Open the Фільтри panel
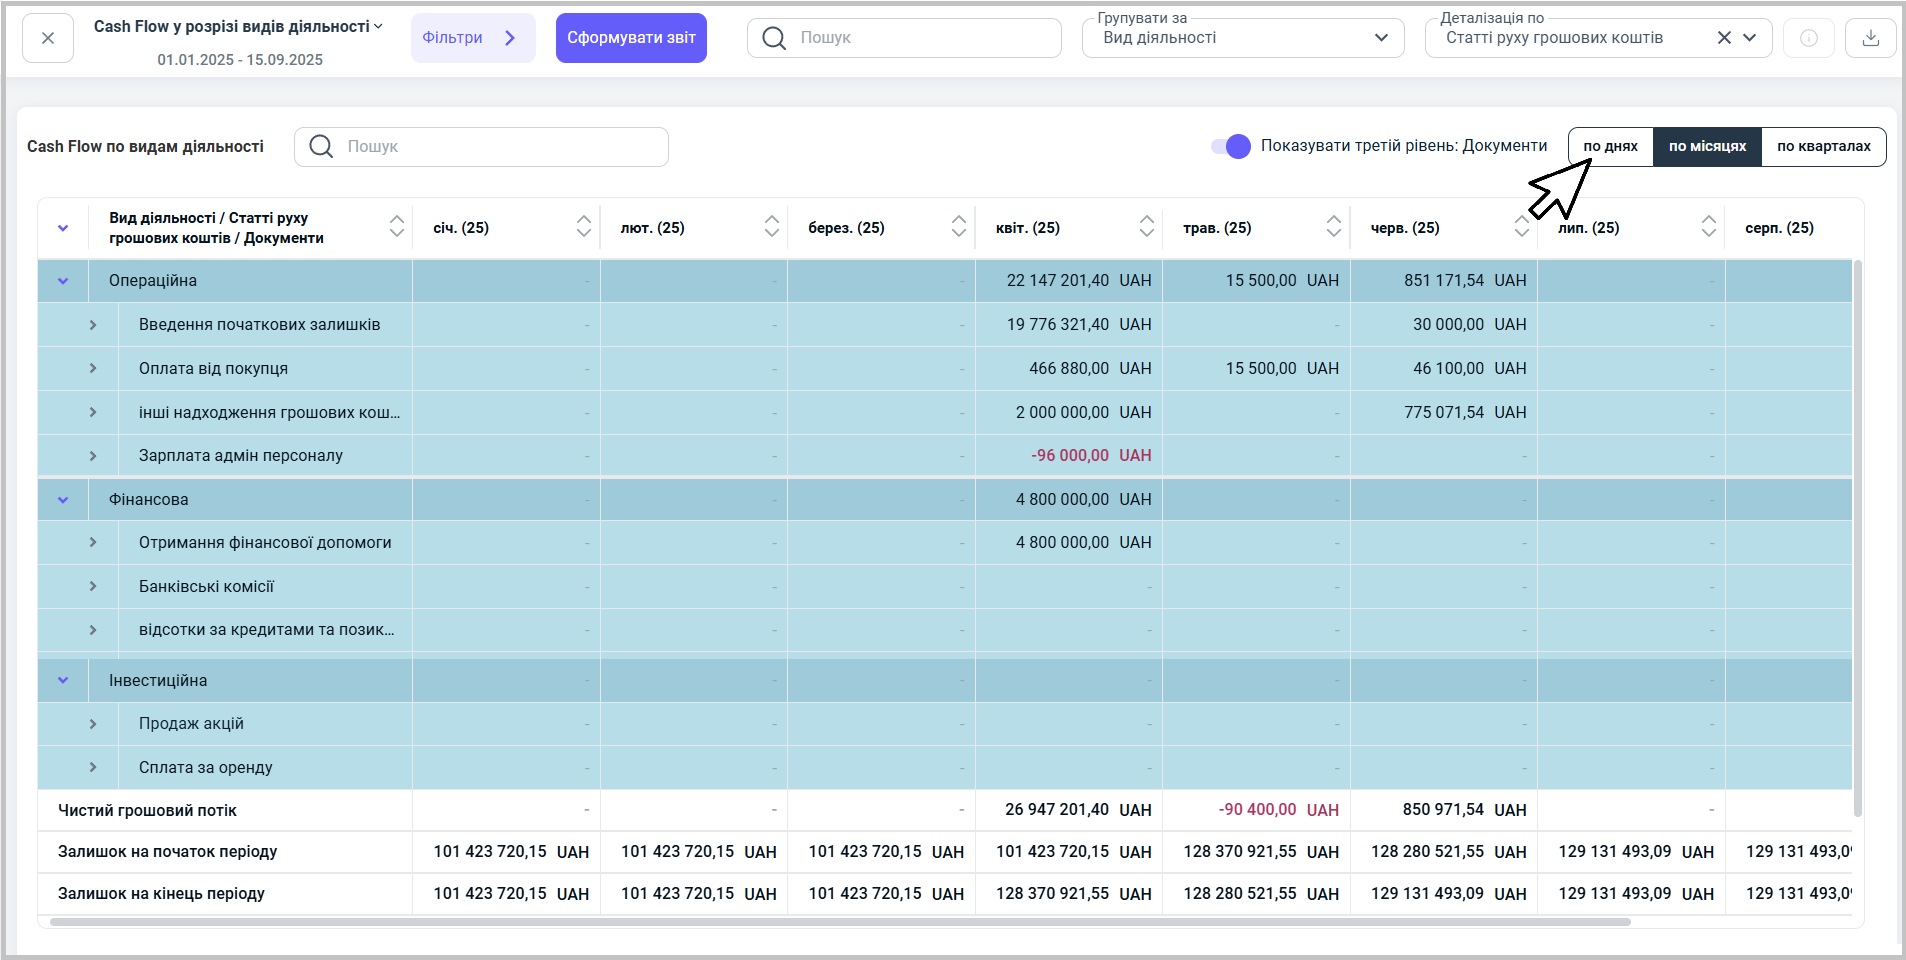The image size is (1906, 960). point(472,38)
